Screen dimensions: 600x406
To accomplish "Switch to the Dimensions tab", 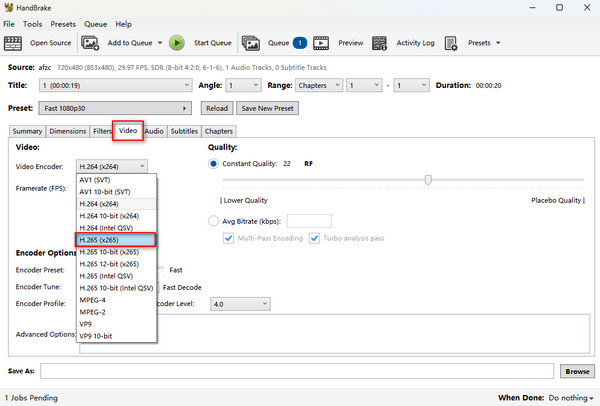I will point(68,131).
